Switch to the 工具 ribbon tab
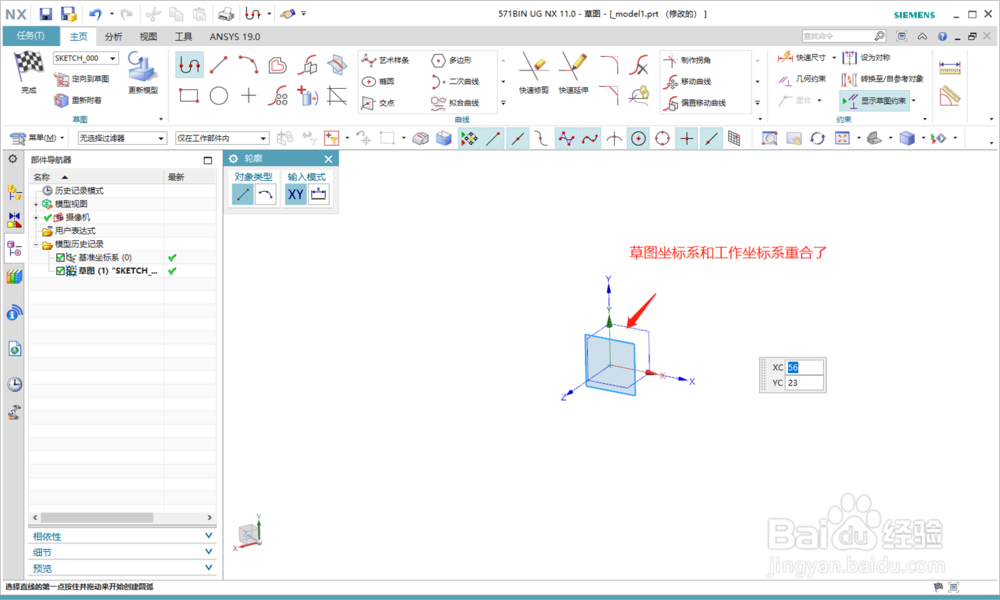Screen dimensions: 1000x600 coord(183,36)
